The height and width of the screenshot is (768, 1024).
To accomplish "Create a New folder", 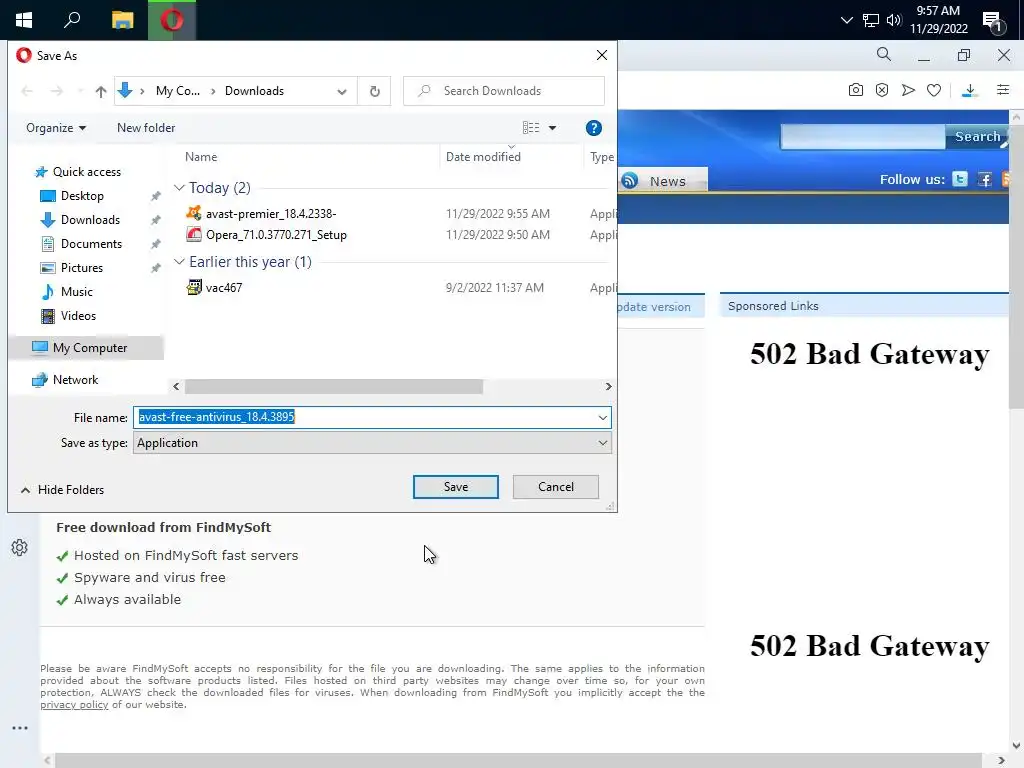I will click(146, 128).
